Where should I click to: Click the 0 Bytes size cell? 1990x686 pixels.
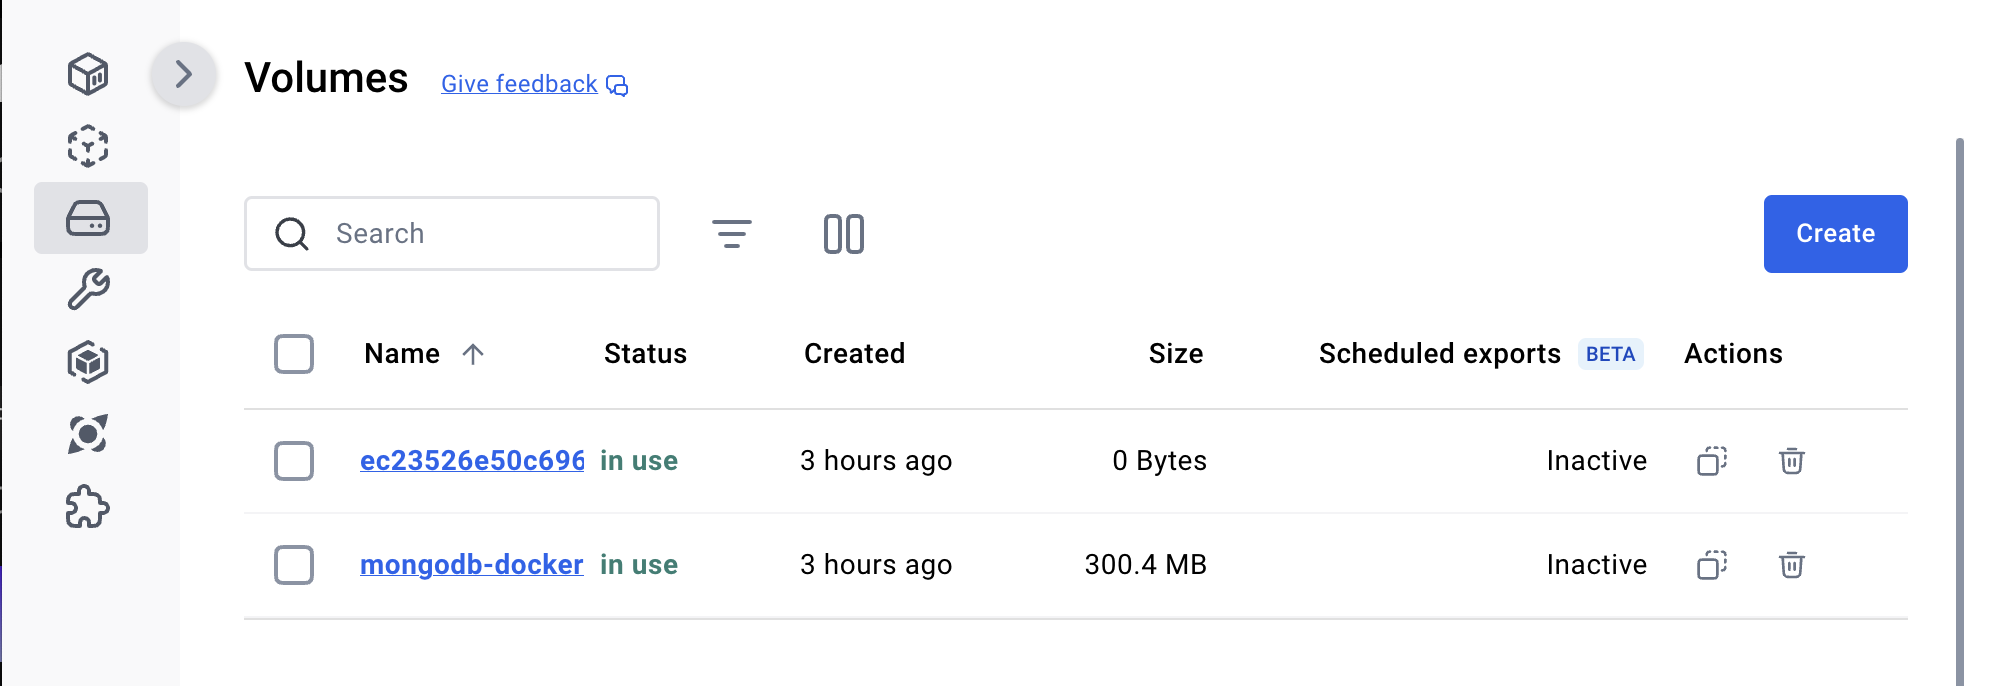pos(1160,461)
